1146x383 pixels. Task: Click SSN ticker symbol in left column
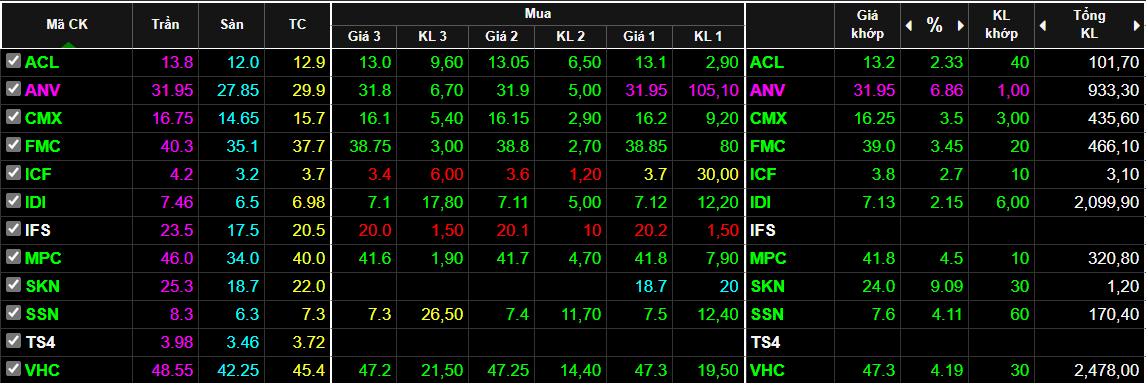[42, 314]
